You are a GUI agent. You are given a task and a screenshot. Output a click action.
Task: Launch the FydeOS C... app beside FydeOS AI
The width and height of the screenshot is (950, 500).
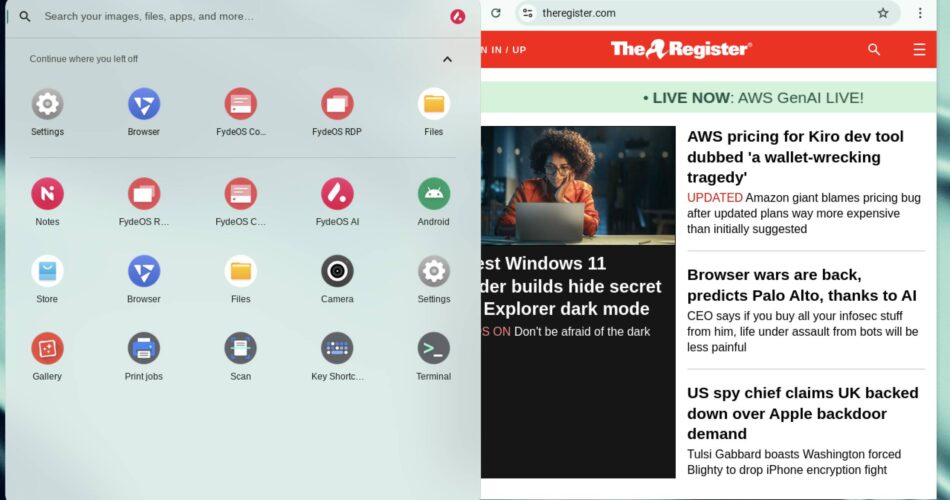pos(241,194)
